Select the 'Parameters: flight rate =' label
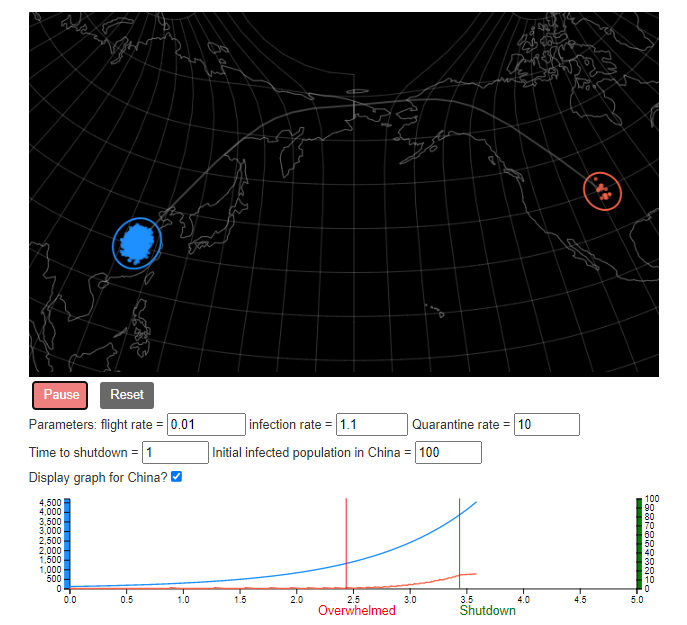 (96, 424)
